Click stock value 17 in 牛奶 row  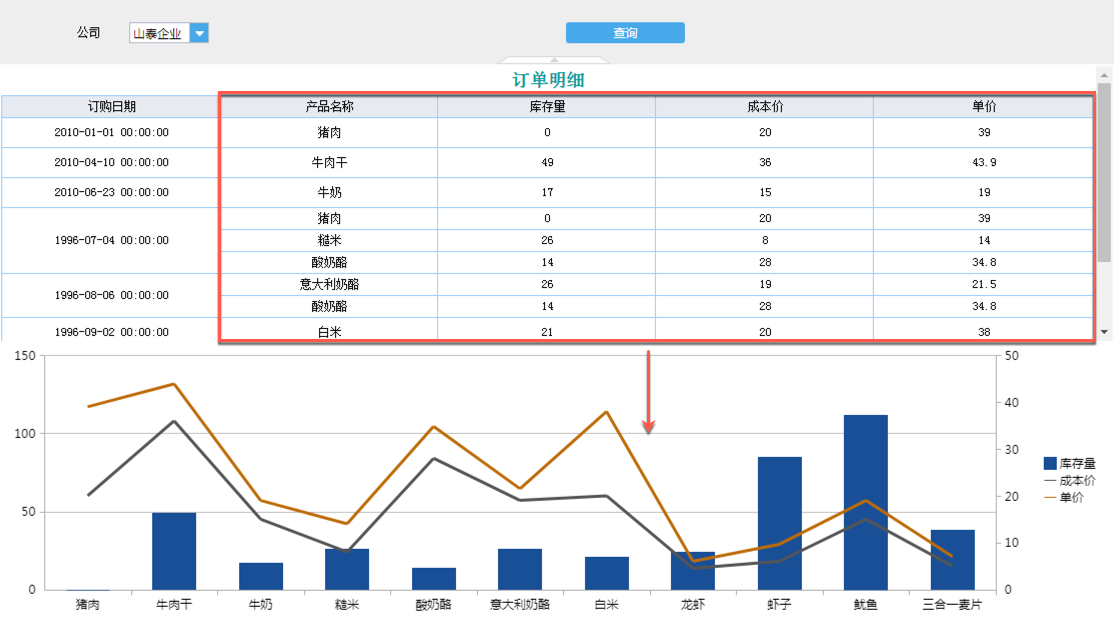click(546, 192)
